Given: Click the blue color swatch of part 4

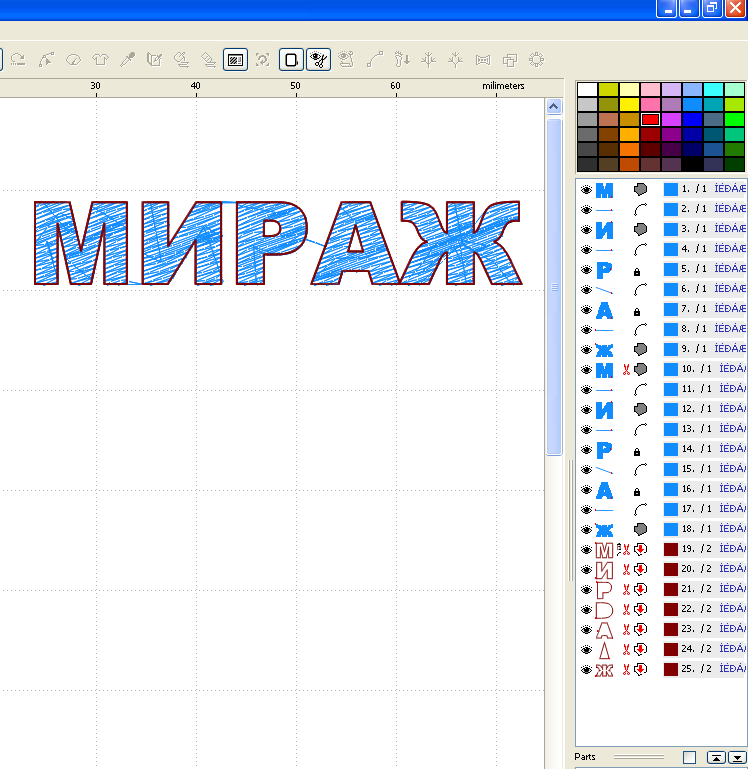Looking at the screenshot, I should coord(671,249).
